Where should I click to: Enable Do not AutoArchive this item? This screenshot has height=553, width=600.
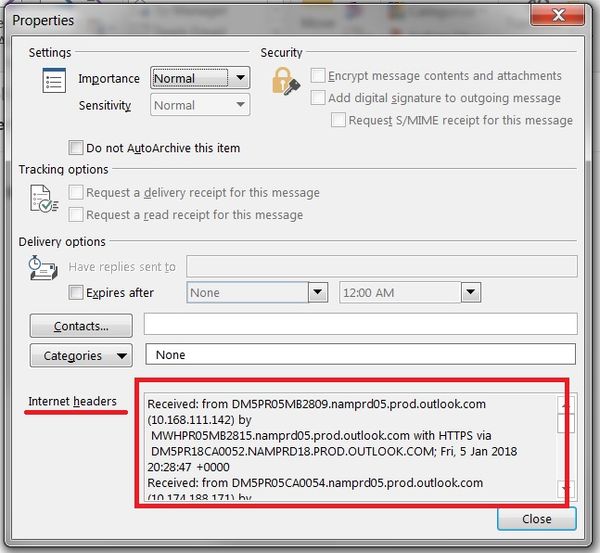click(x=76, y=147)
